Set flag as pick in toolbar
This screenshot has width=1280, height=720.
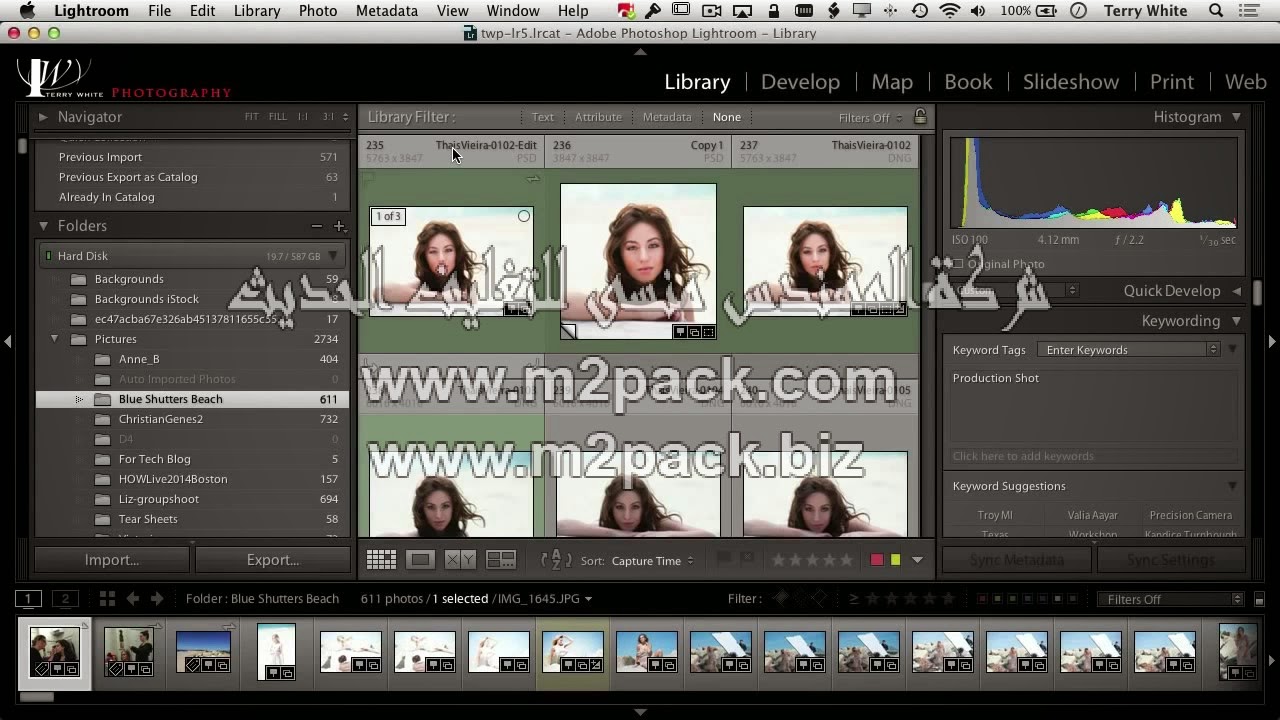[723, 560]
